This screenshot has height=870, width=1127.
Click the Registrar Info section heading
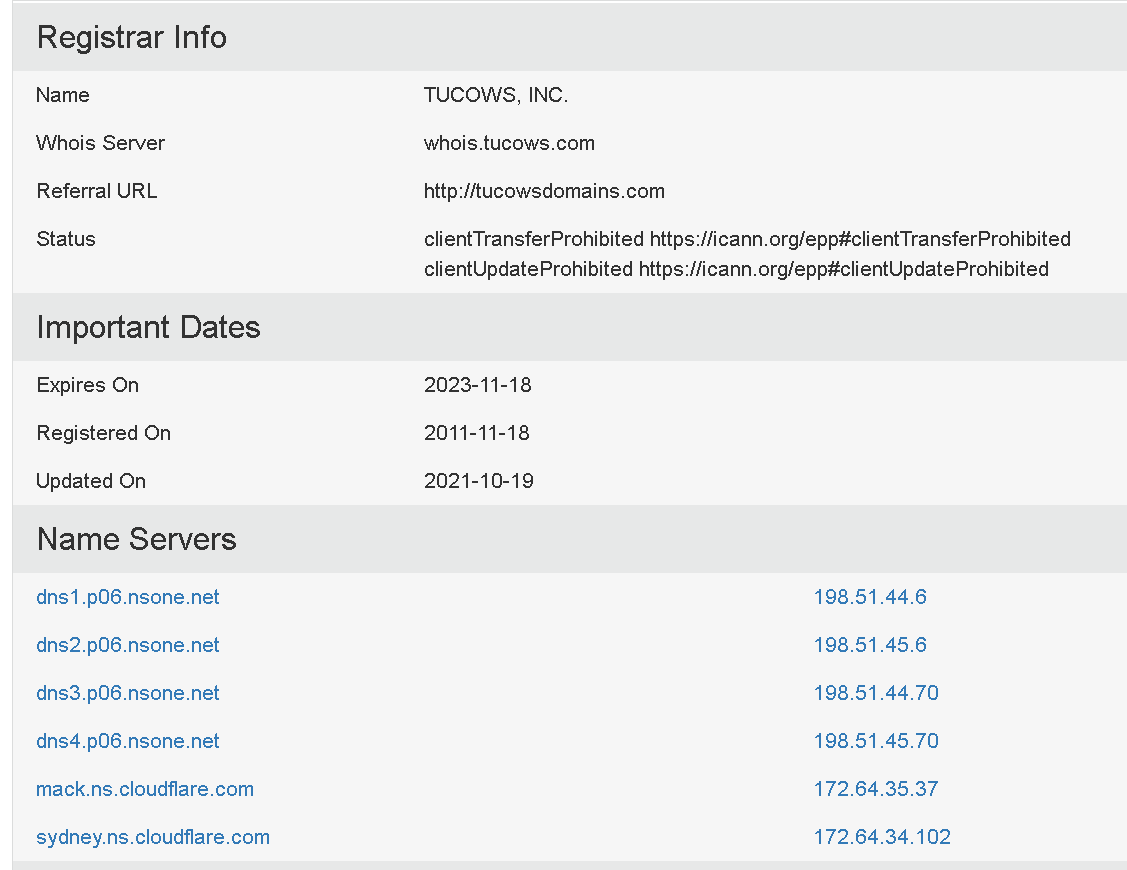click(x=132, y=37)
